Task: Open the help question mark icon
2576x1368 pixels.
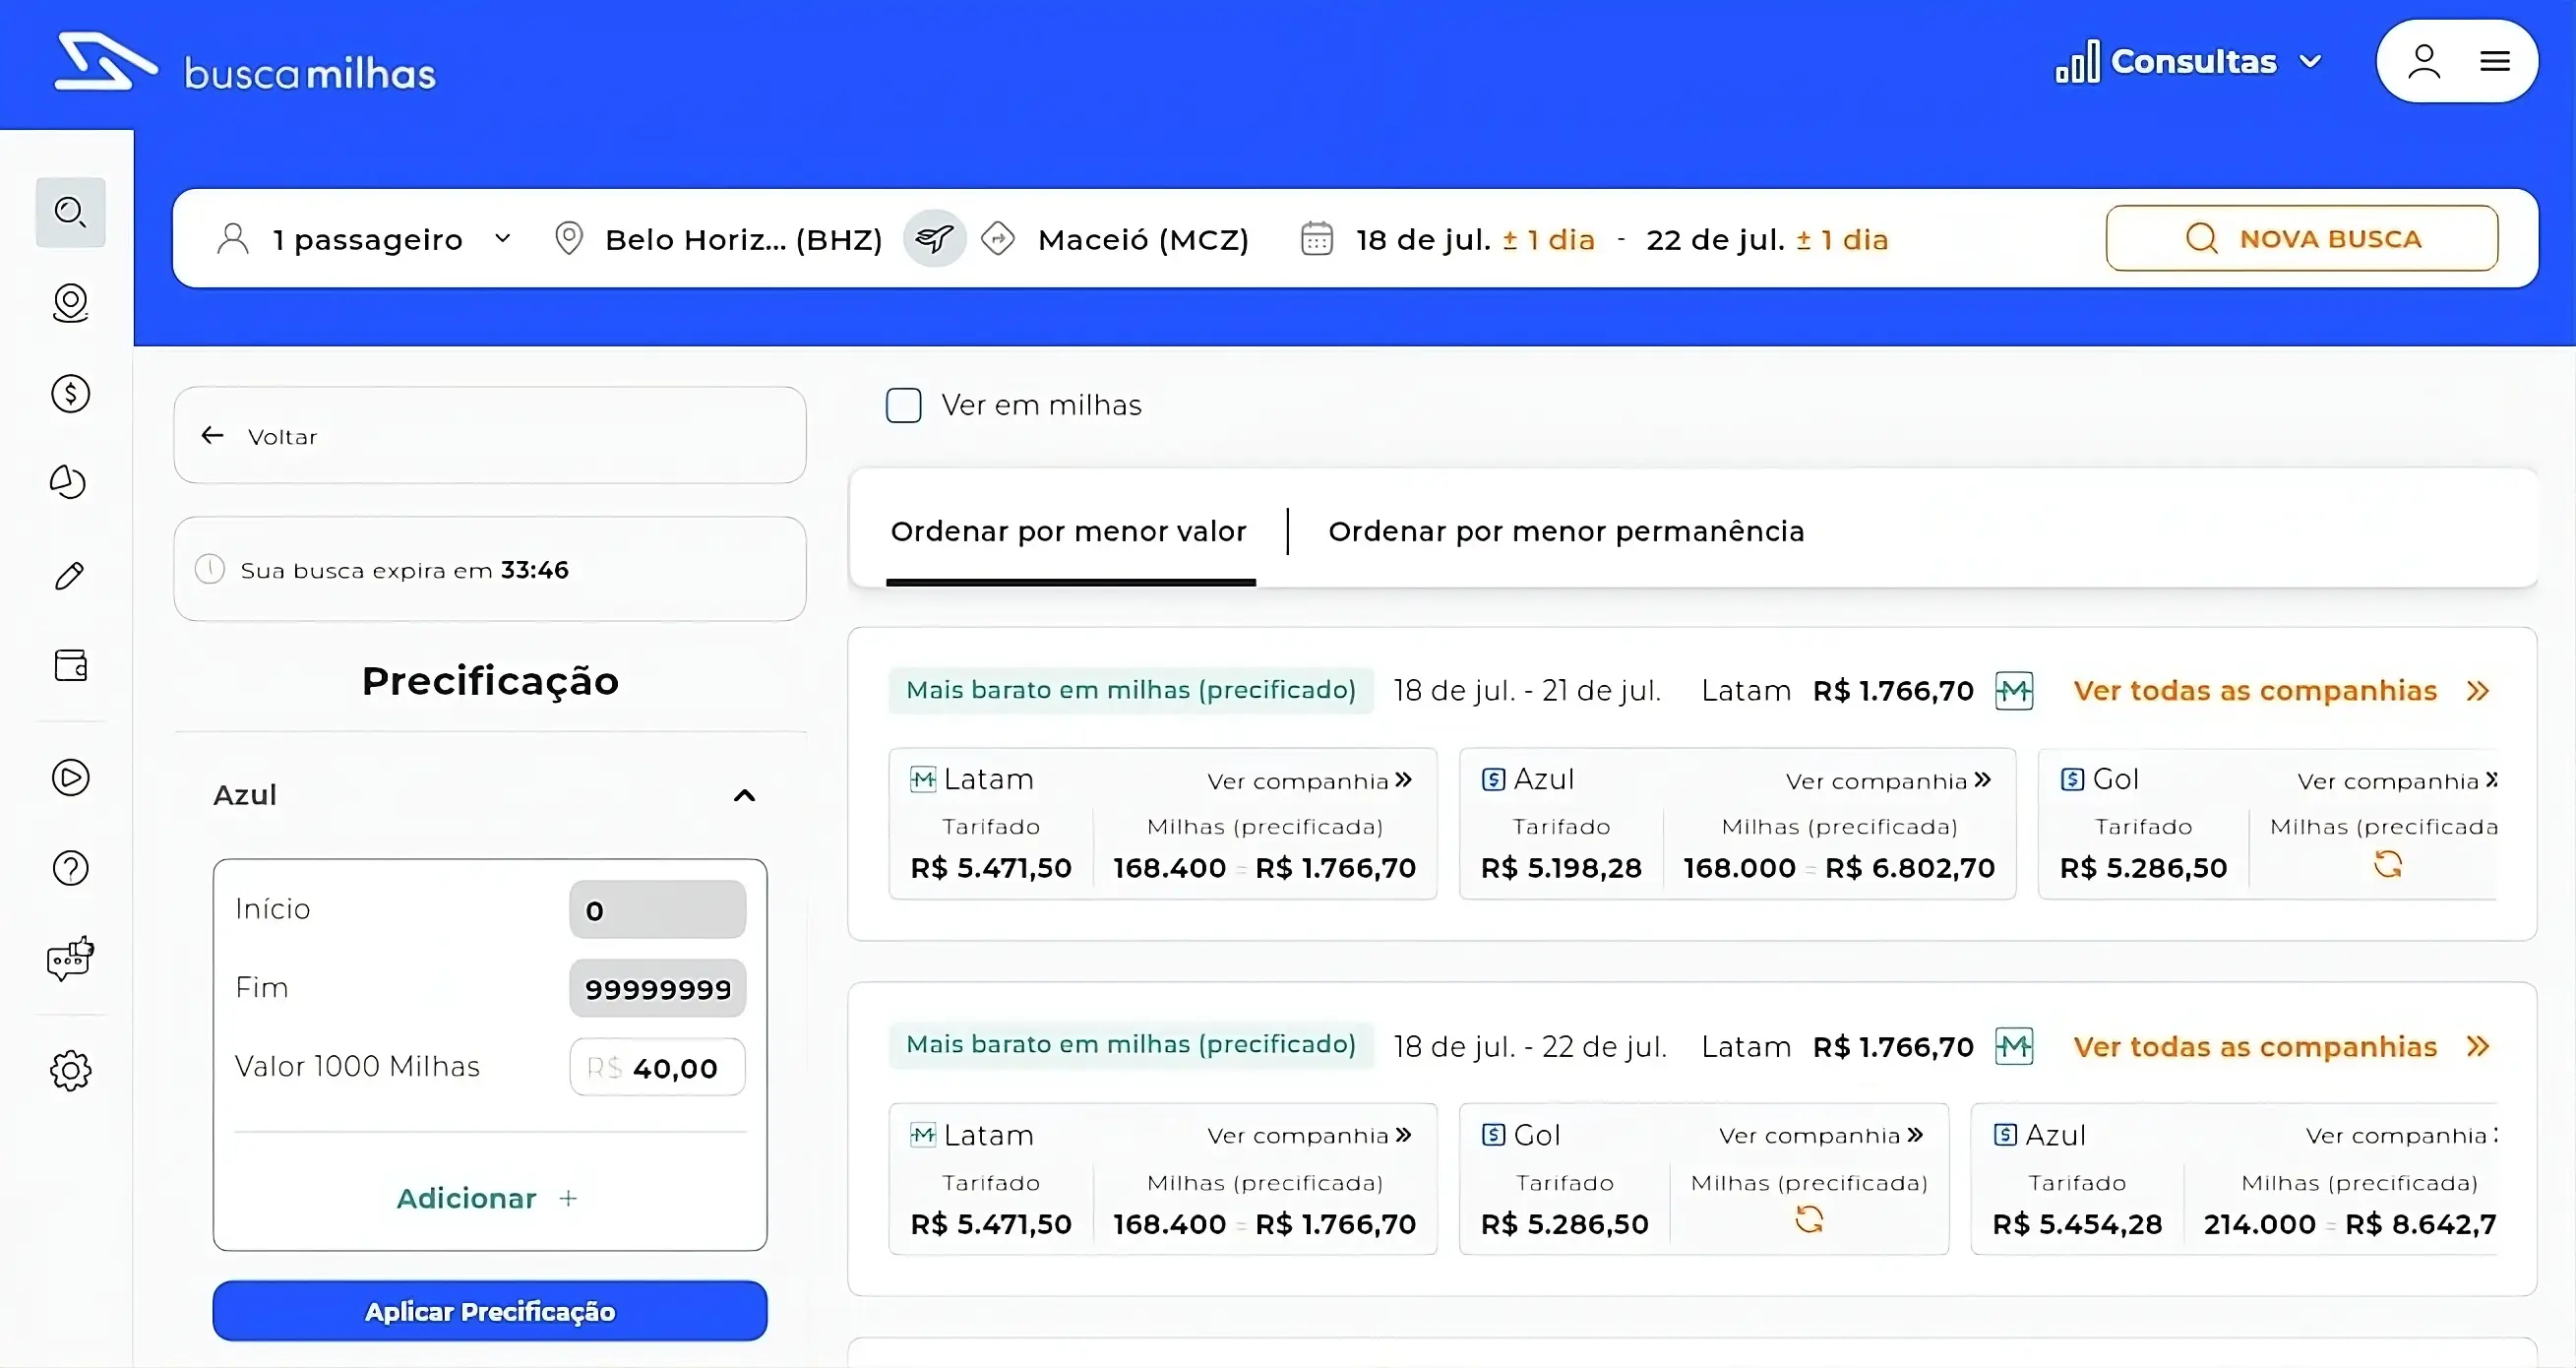Action: (x=70, y=868)
